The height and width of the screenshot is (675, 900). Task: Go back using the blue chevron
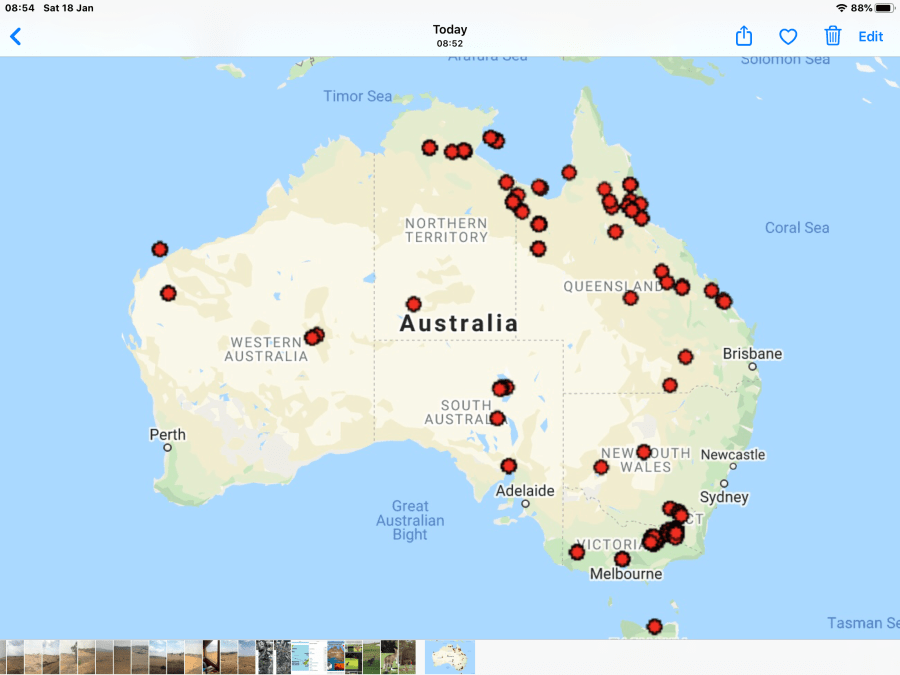click(16, 37)
